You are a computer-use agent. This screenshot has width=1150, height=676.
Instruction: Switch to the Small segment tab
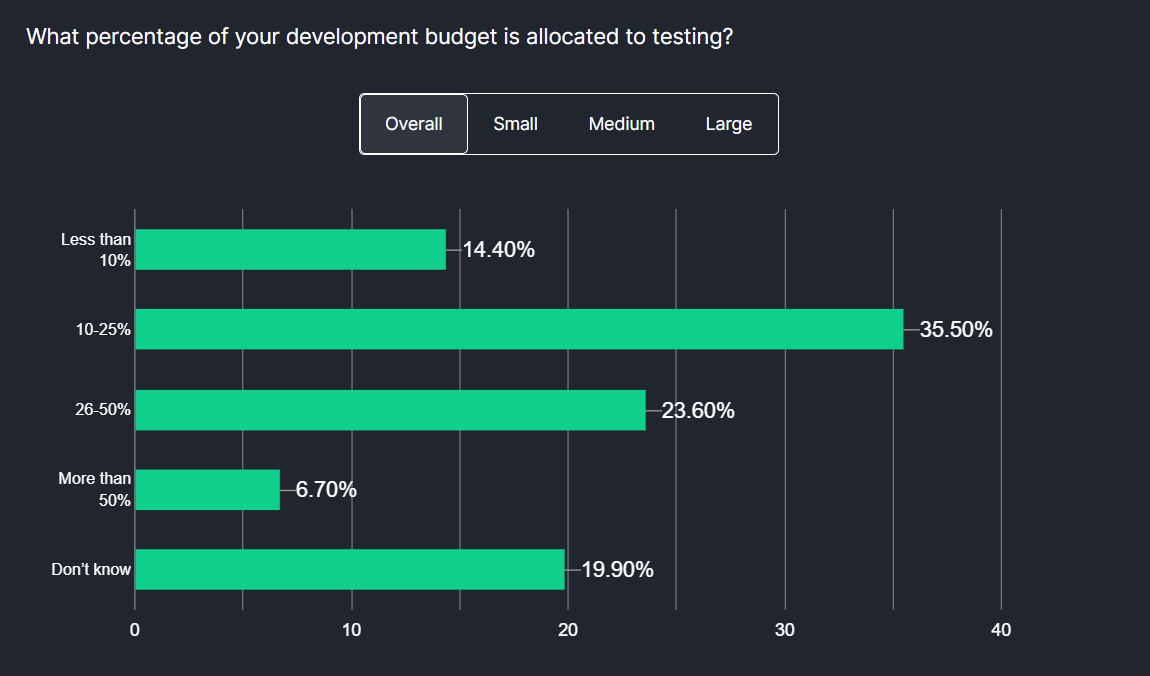pos(515,123)
